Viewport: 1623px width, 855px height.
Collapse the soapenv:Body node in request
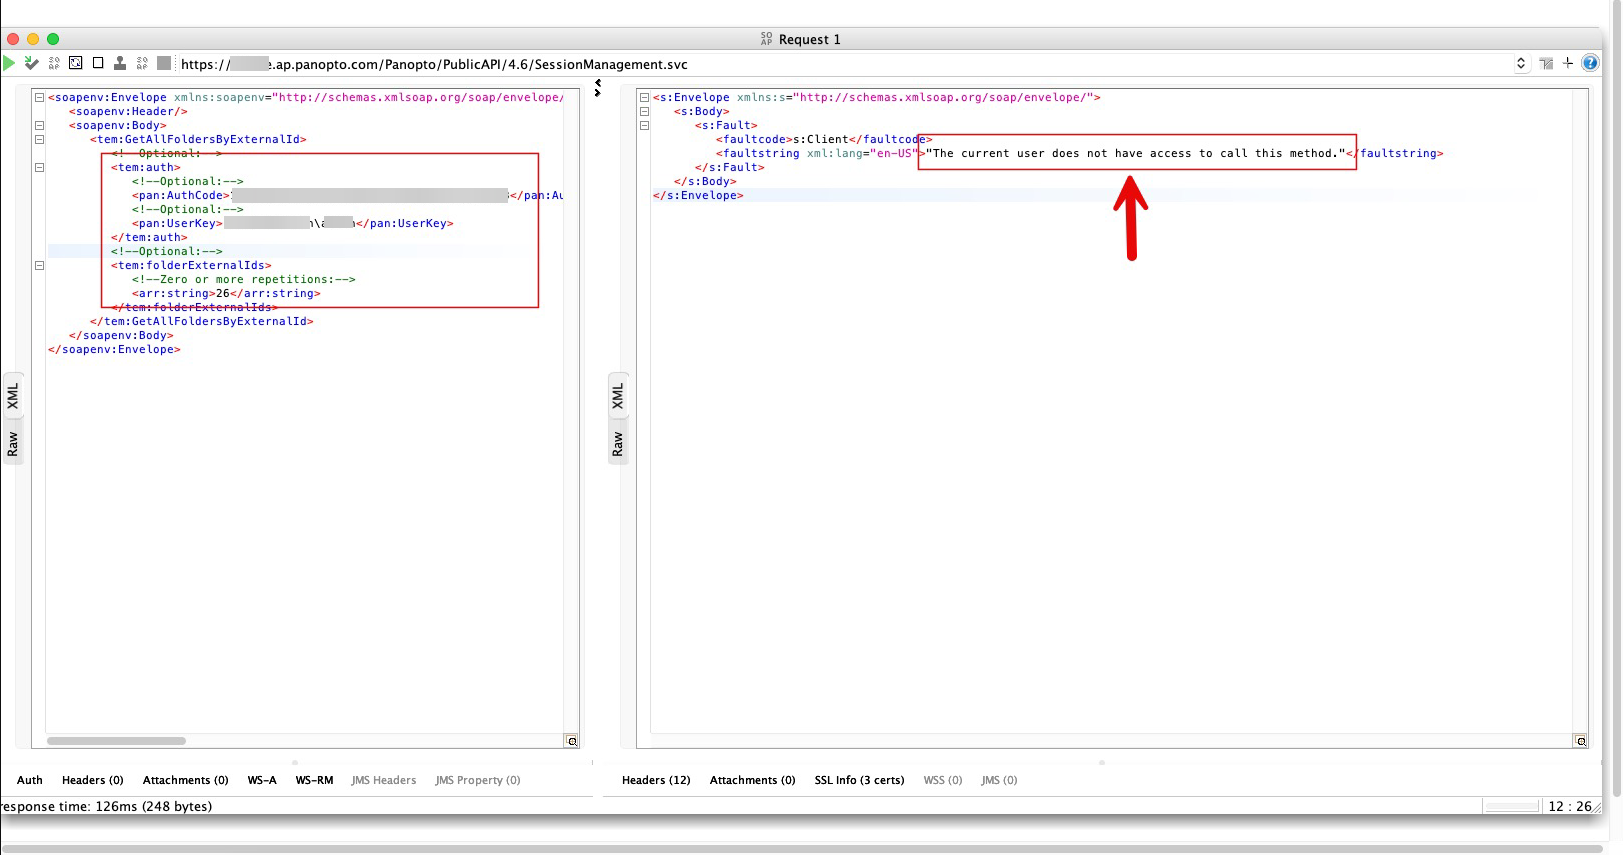tap(39, 125)
